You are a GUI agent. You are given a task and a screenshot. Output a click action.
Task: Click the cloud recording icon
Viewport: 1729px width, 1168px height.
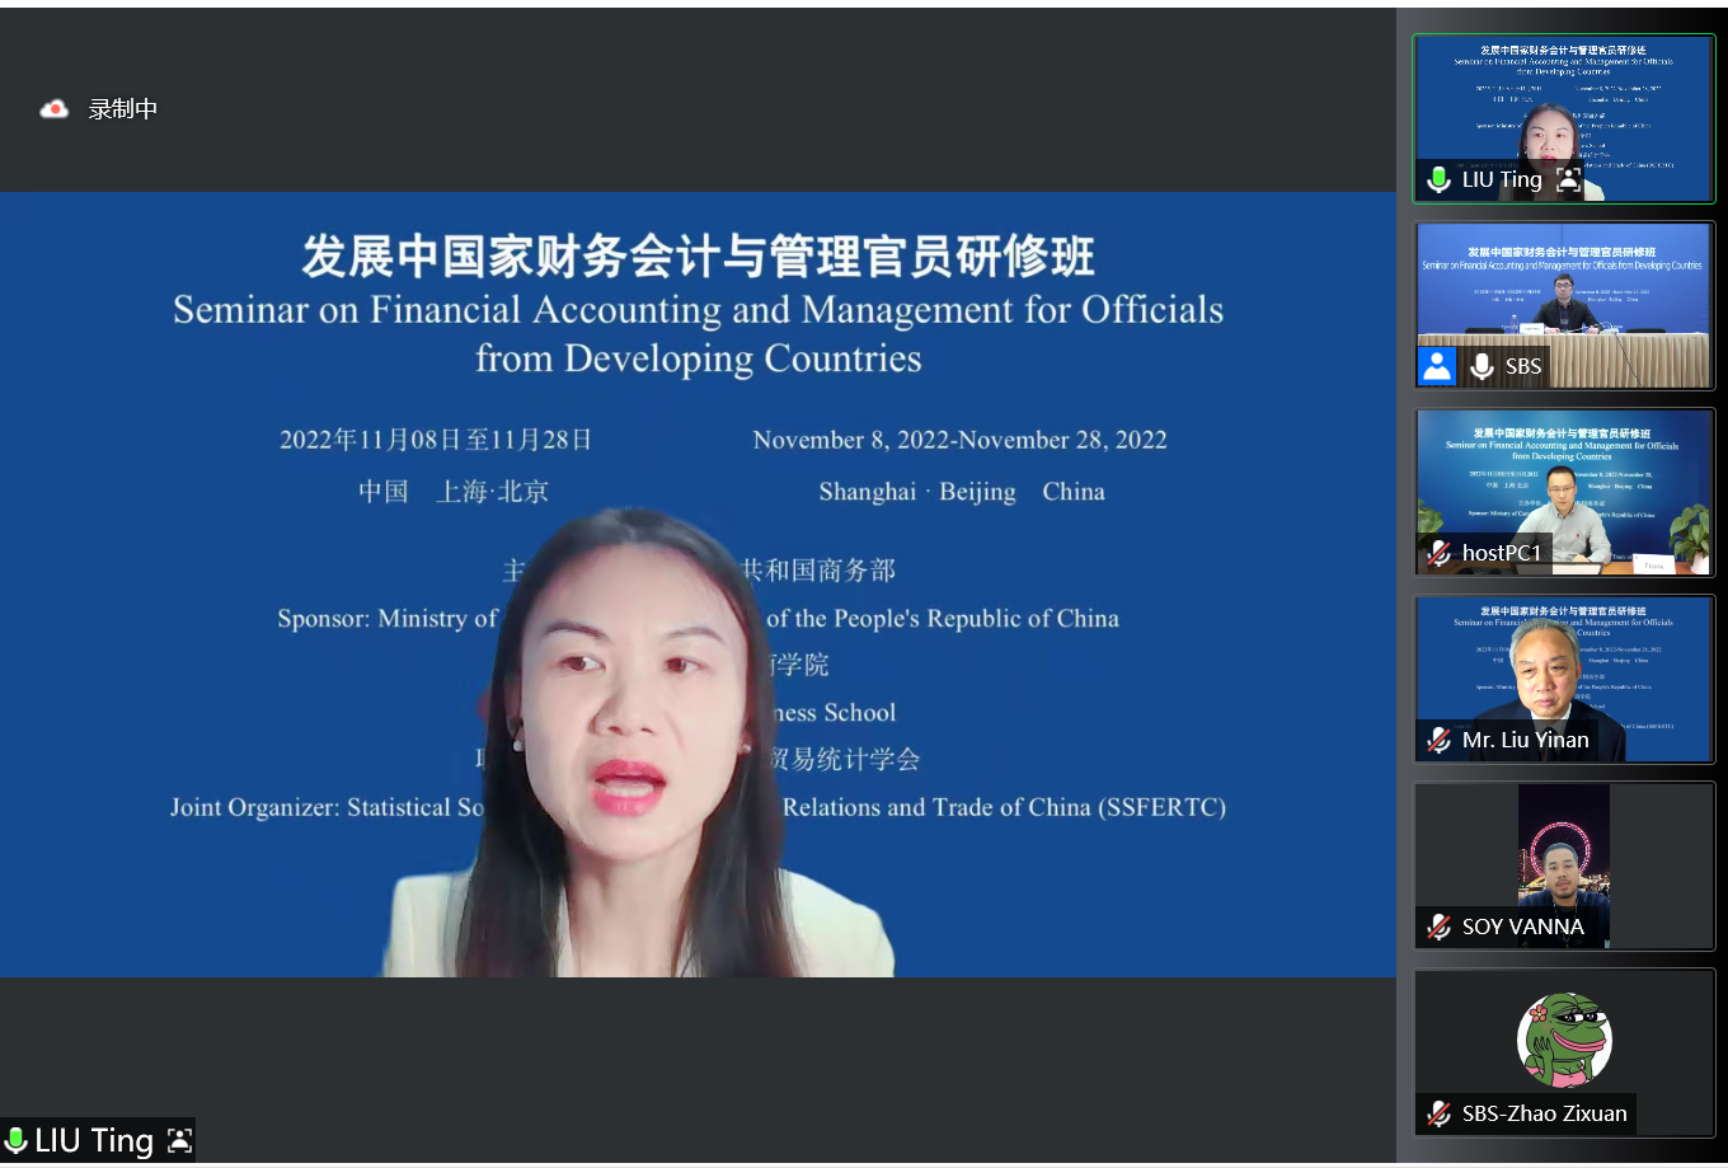pos(56,107)
